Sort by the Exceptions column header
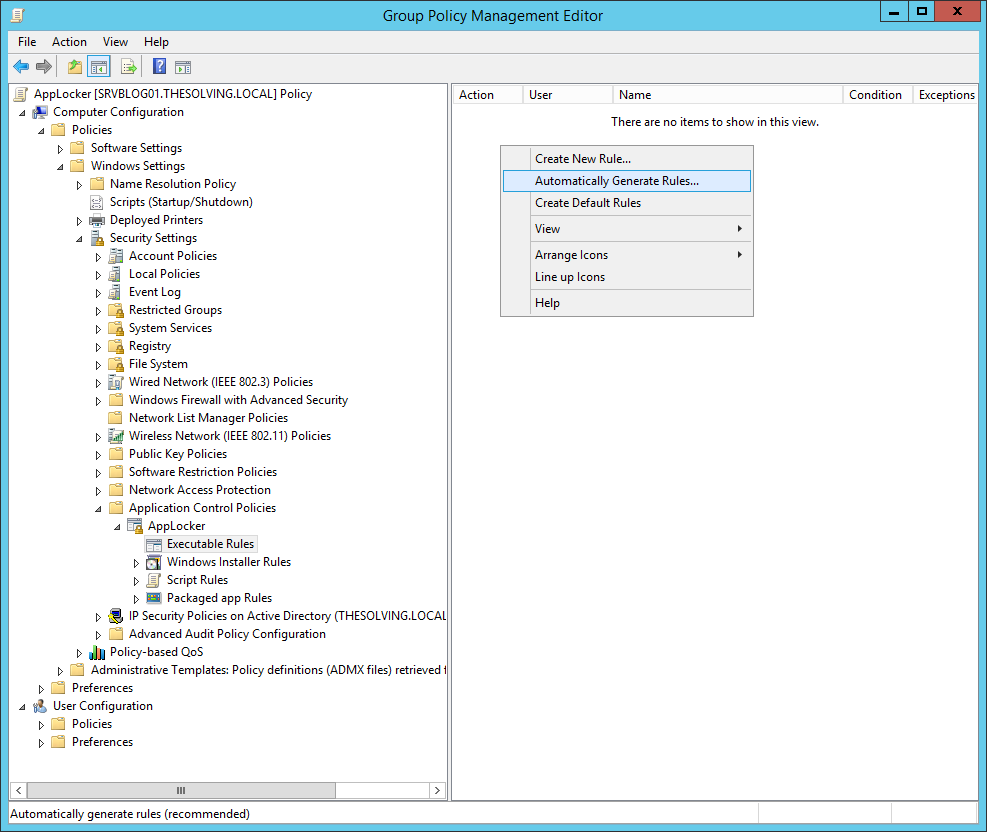987x832 pixels. coord(945,94)
